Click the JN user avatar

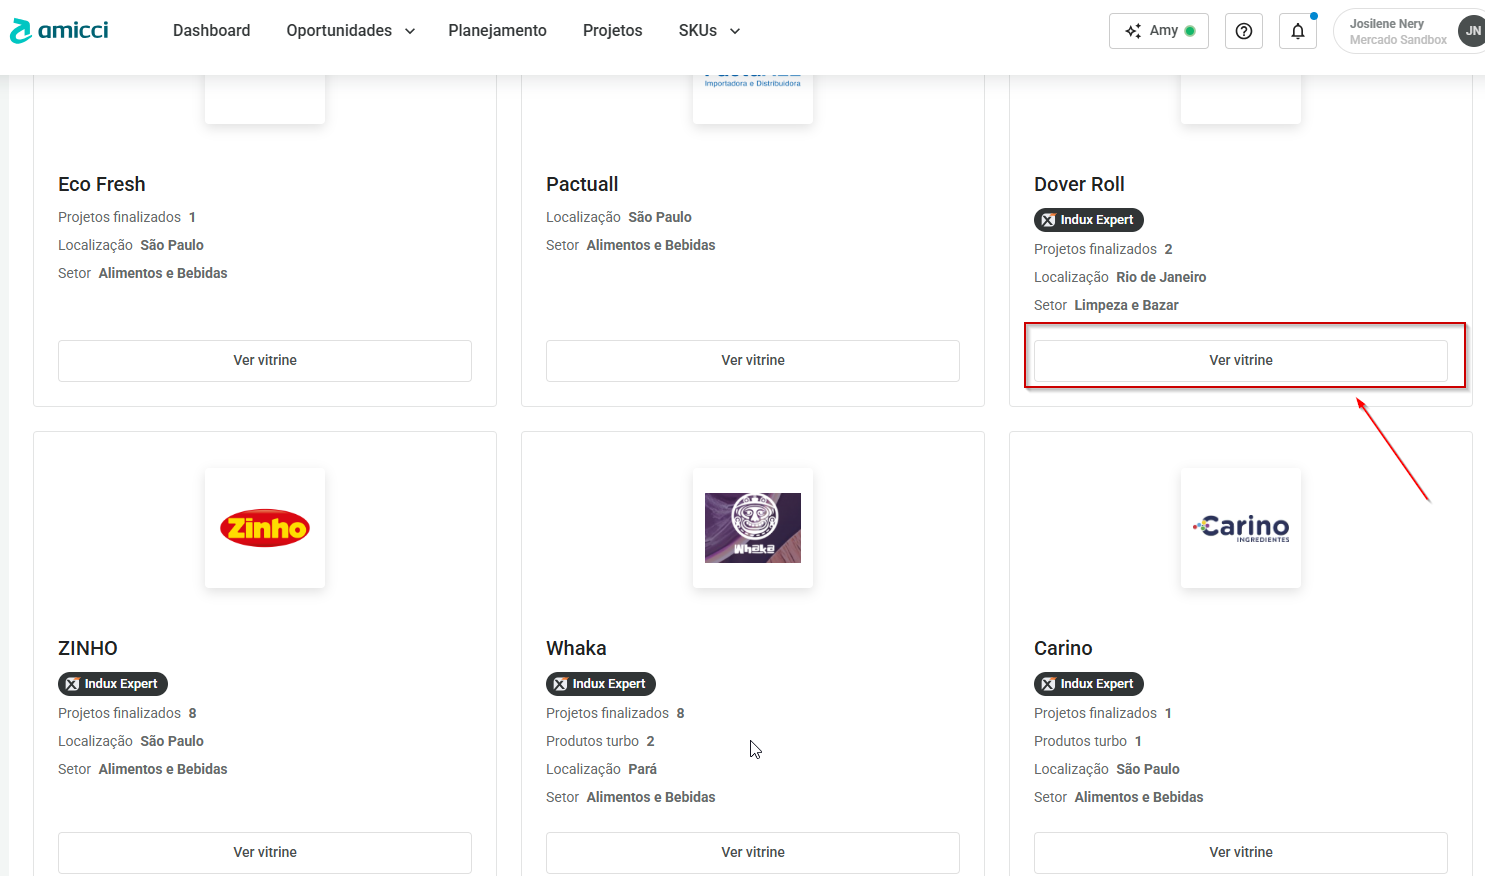click(1472, 31)
